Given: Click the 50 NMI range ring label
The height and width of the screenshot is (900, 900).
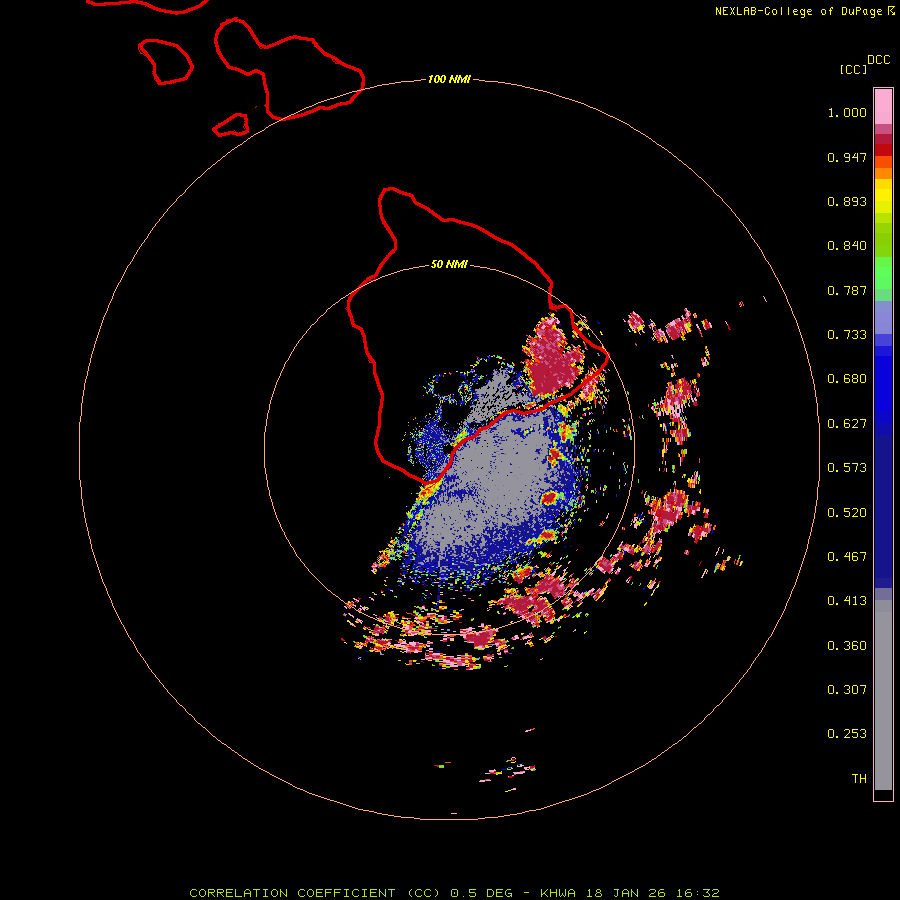Looking at the screenshot, I should (x=449, y=264).
